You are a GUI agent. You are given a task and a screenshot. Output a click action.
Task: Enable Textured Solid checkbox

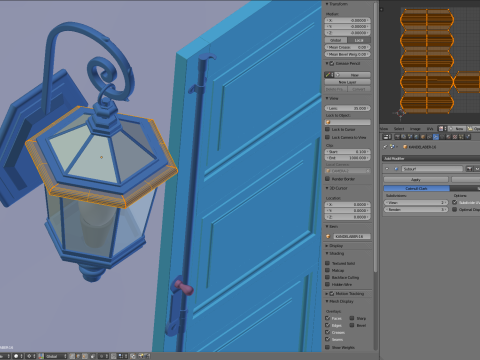click(x=327, y=263)
